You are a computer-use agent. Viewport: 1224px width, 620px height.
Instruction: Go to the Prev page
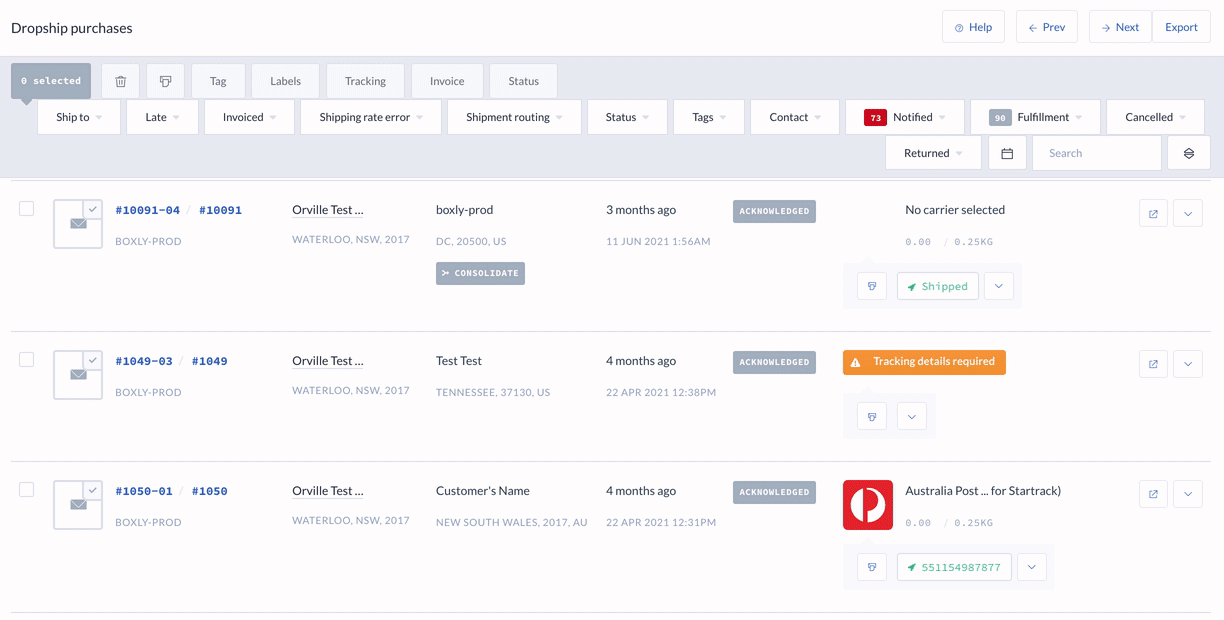coord(1047,27)
